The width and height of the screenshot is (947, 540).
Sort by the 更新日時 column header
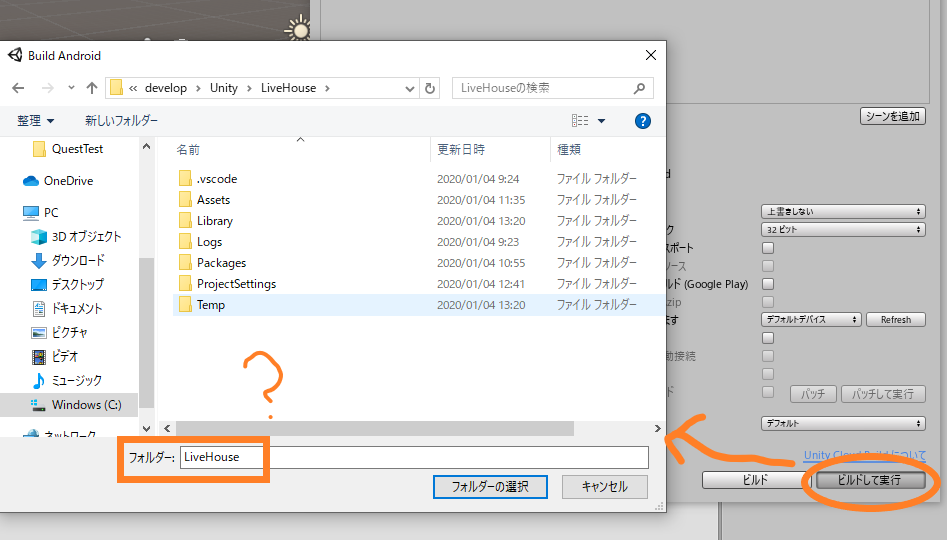point(461,150)
